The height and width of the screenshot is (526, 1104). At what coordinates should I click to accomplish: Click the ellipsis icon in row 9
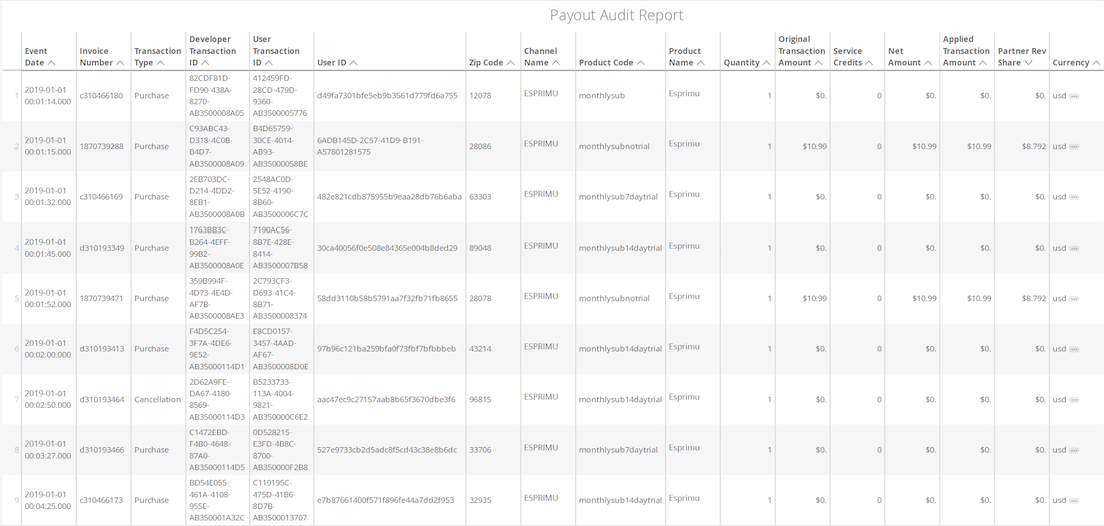pyautogui.click(x=1074, y=501)
